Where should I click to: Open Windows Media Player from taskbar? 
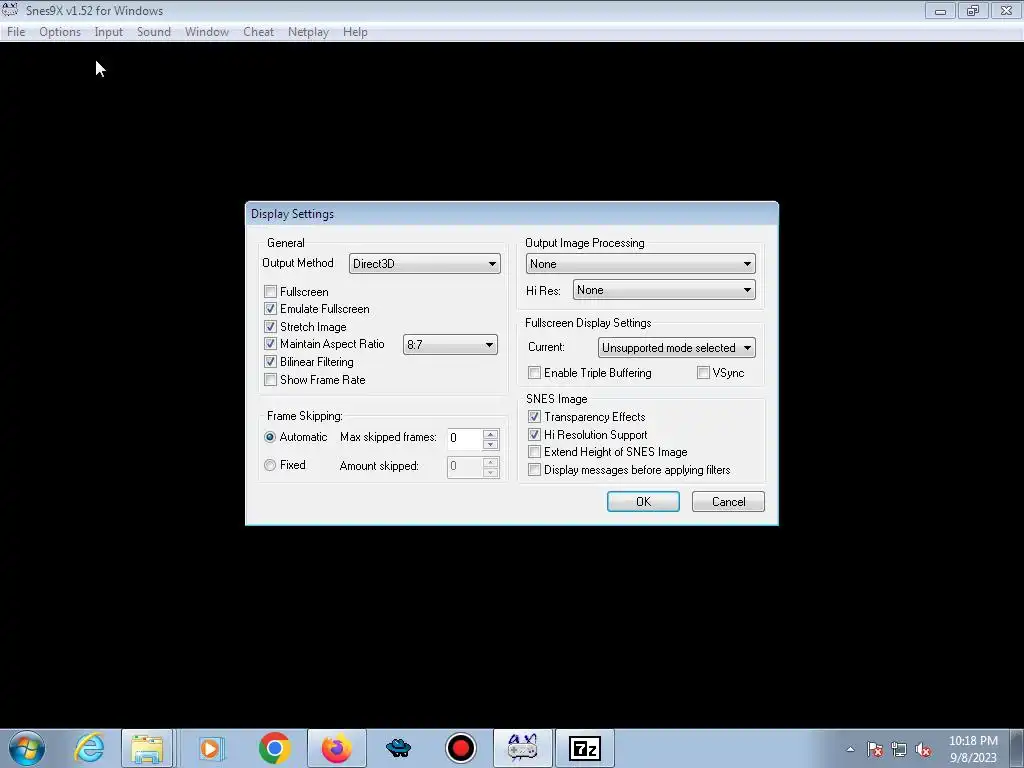point(210,748)
